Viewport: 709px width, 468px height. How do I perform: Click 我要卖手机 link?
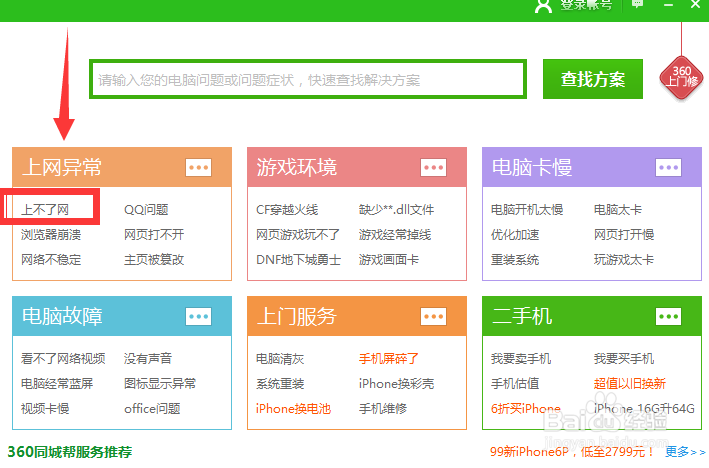pos(521,359)
